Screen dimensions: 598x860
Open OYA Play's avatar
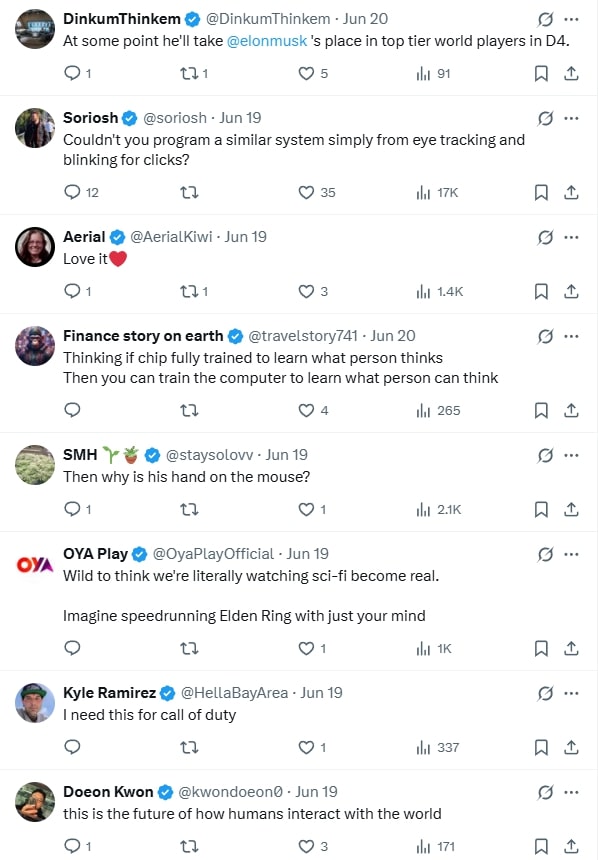(x=34, y=565)
